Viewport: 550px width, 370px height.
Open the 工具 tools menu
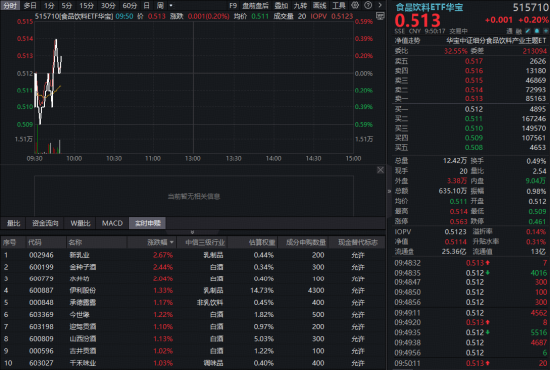(339, 5)
